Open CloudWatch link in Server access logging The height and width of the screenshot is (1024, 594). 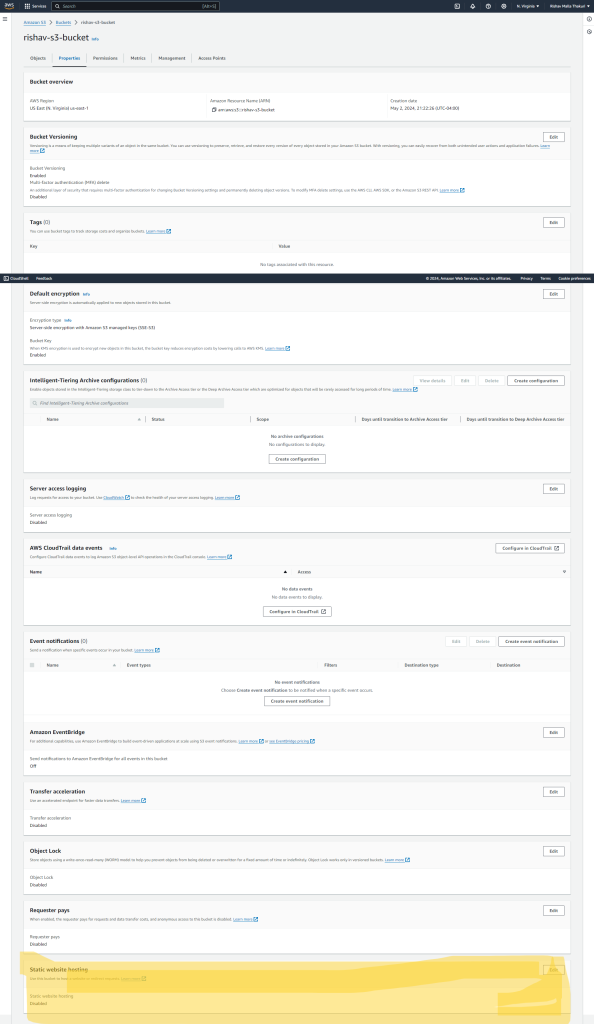pos(116,498)
